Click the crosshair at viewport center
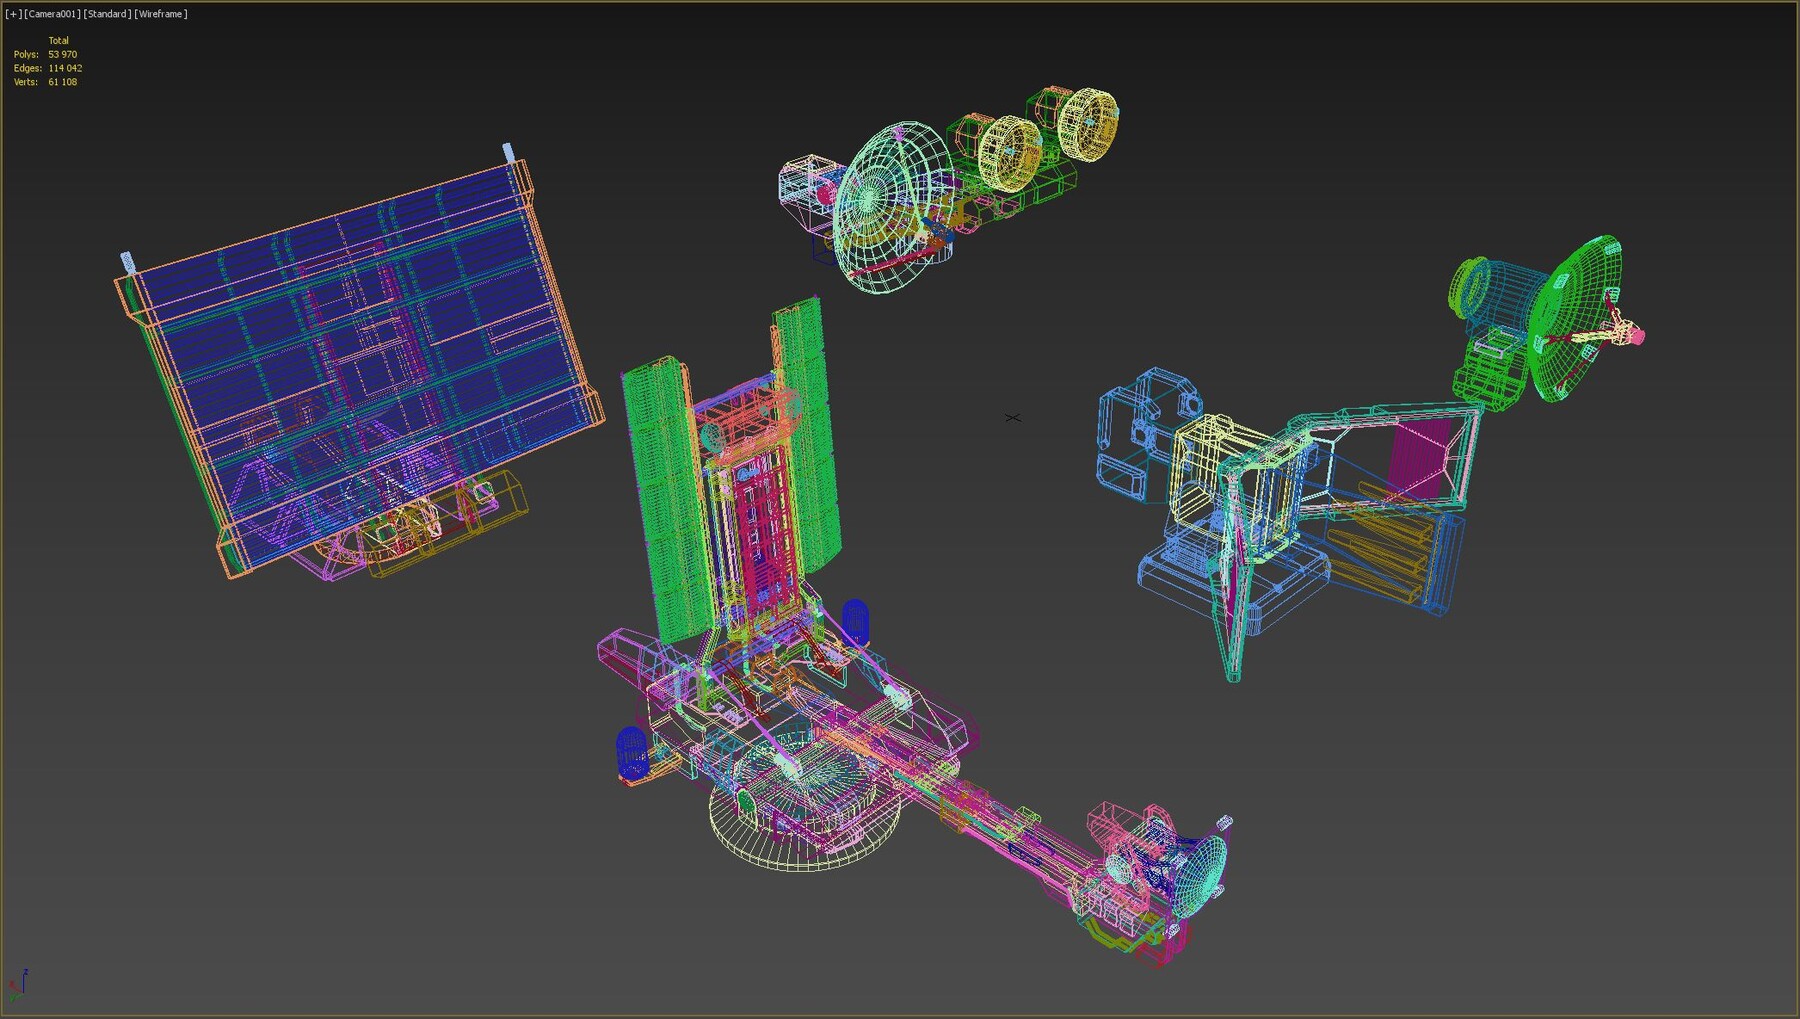Image resolution: width=1800 pixels, height=1019 pixels. 1014,418
